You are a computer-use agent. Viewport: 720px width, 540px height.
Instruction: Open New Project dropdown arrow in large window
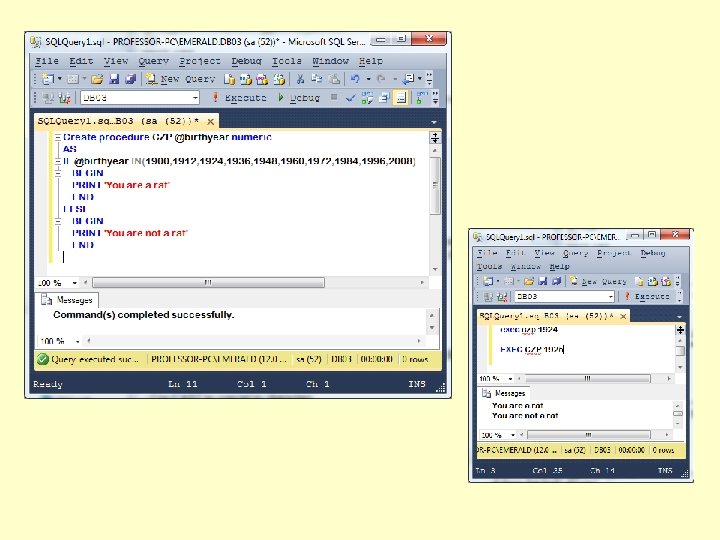click(60, 79)
